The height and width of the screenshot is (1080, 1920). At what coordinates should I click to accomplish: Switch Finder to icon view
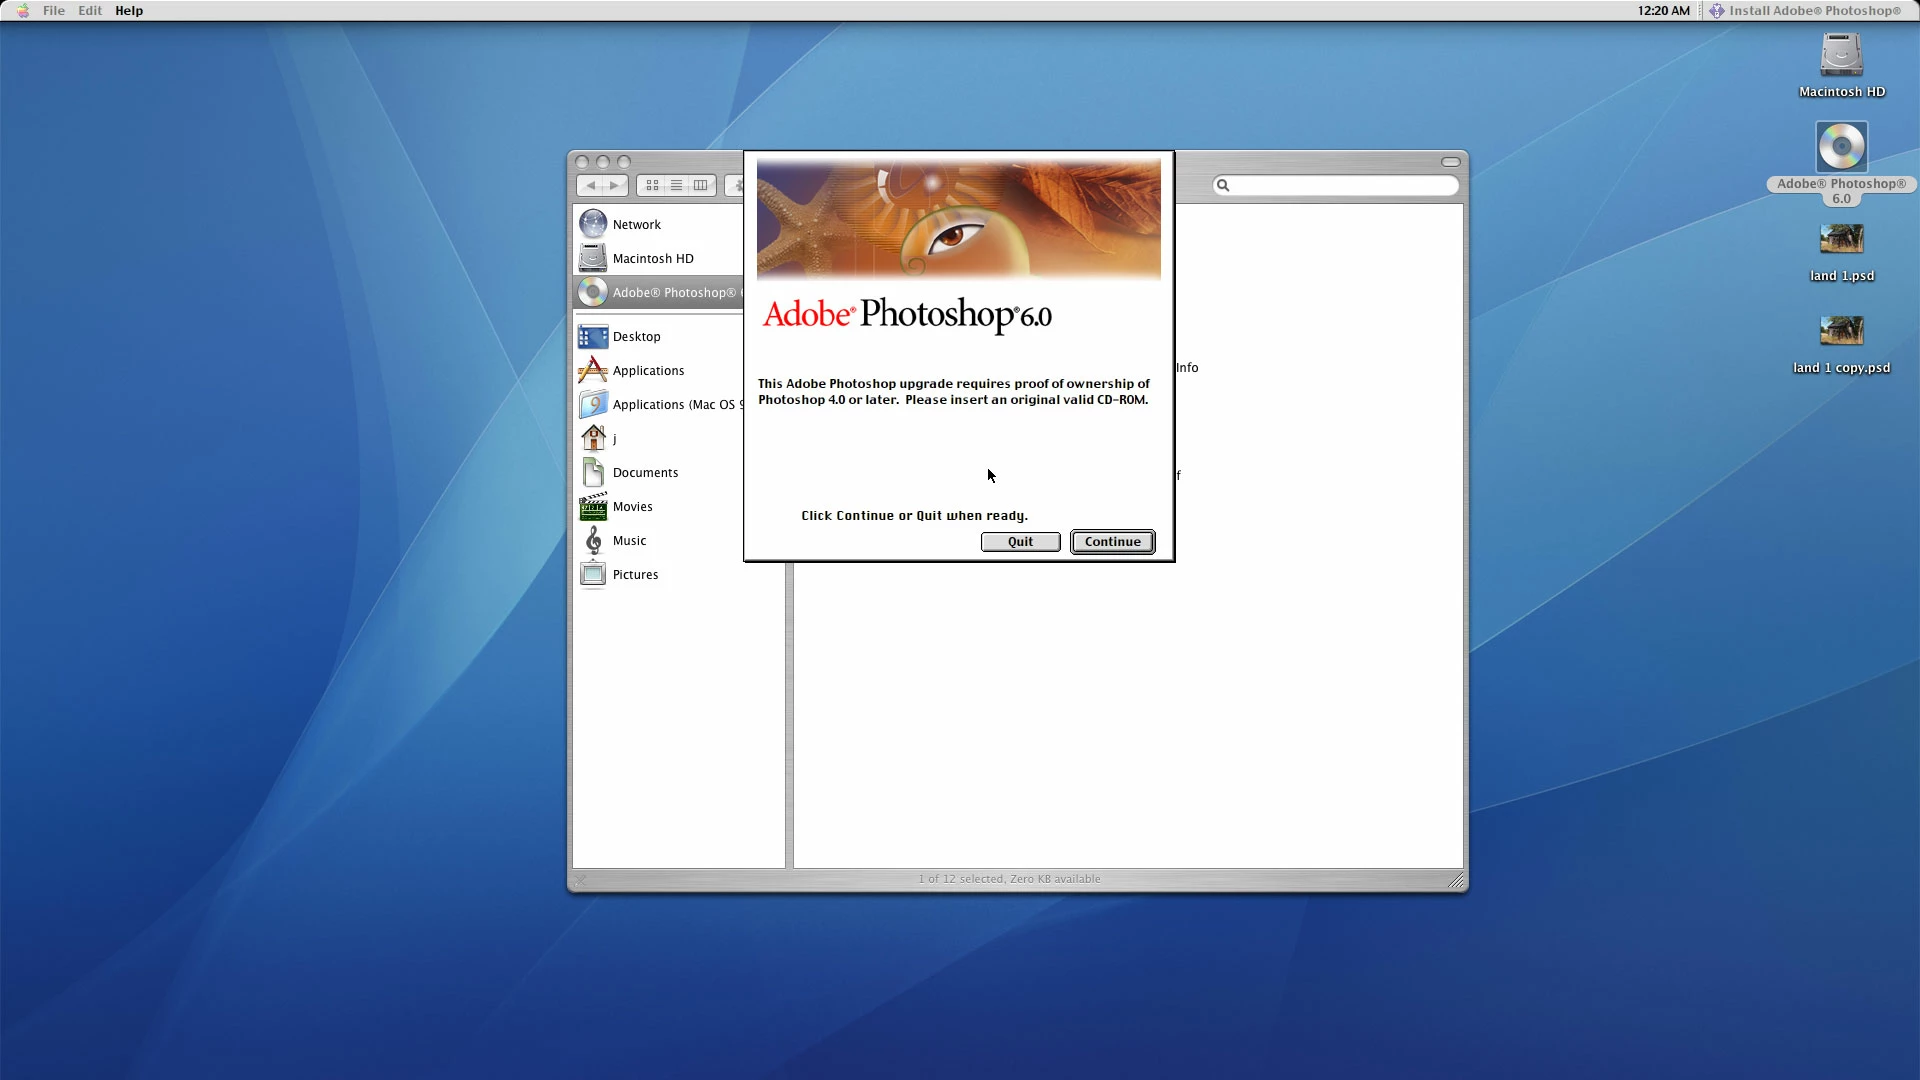pos(652,186)
